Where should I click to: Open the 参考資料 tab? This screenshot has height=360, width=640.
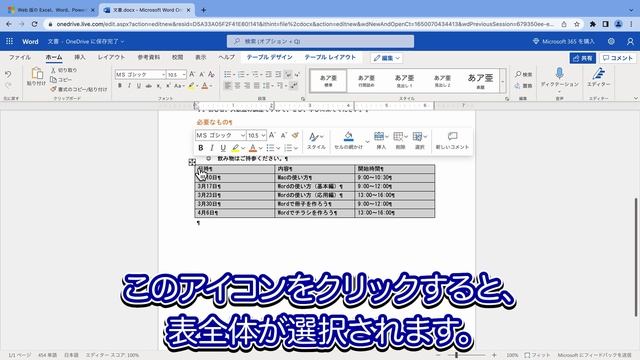click(149, 58)
